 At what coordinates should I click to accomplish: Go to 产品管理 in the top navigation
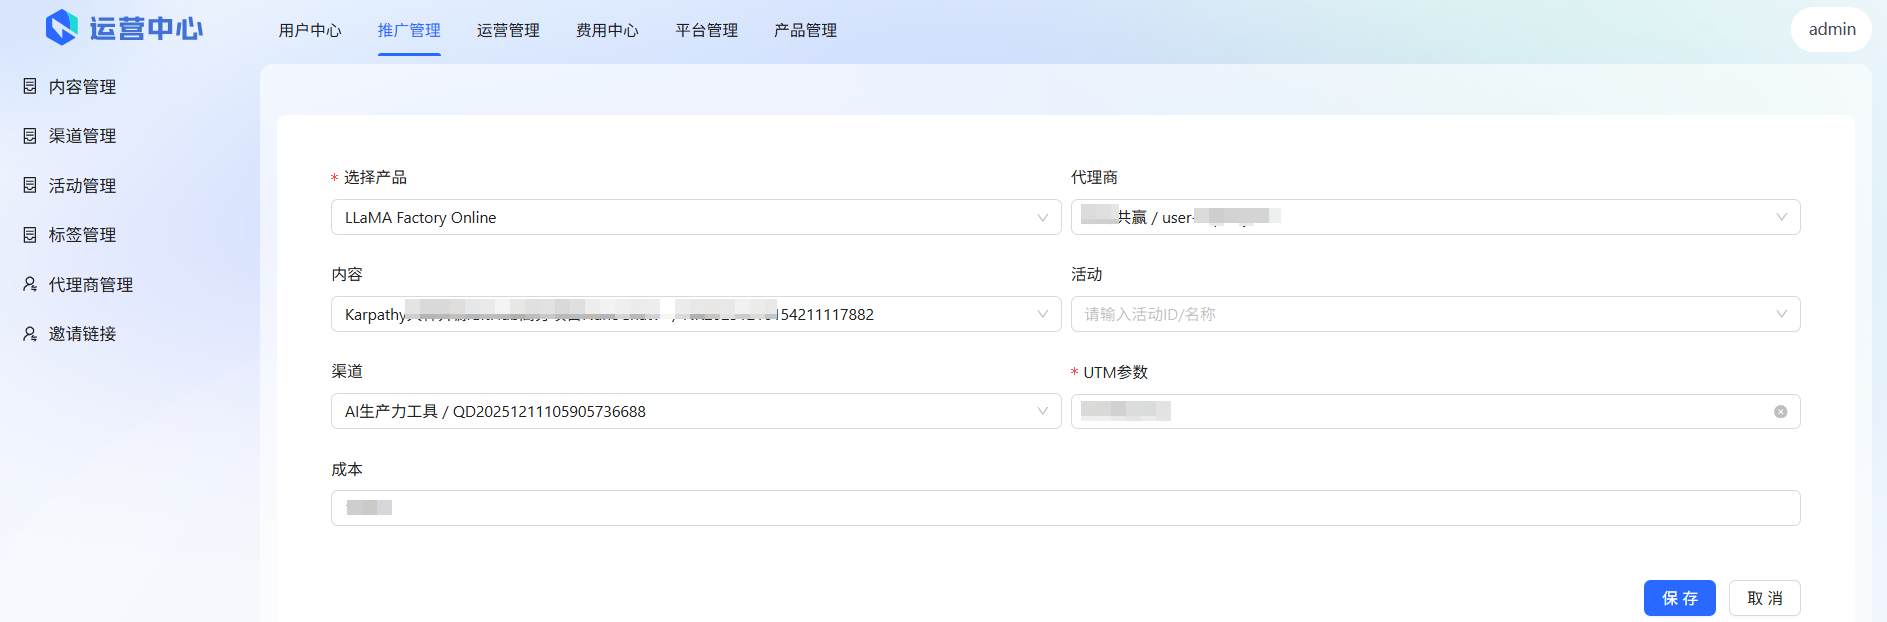[x=805, y=31]
